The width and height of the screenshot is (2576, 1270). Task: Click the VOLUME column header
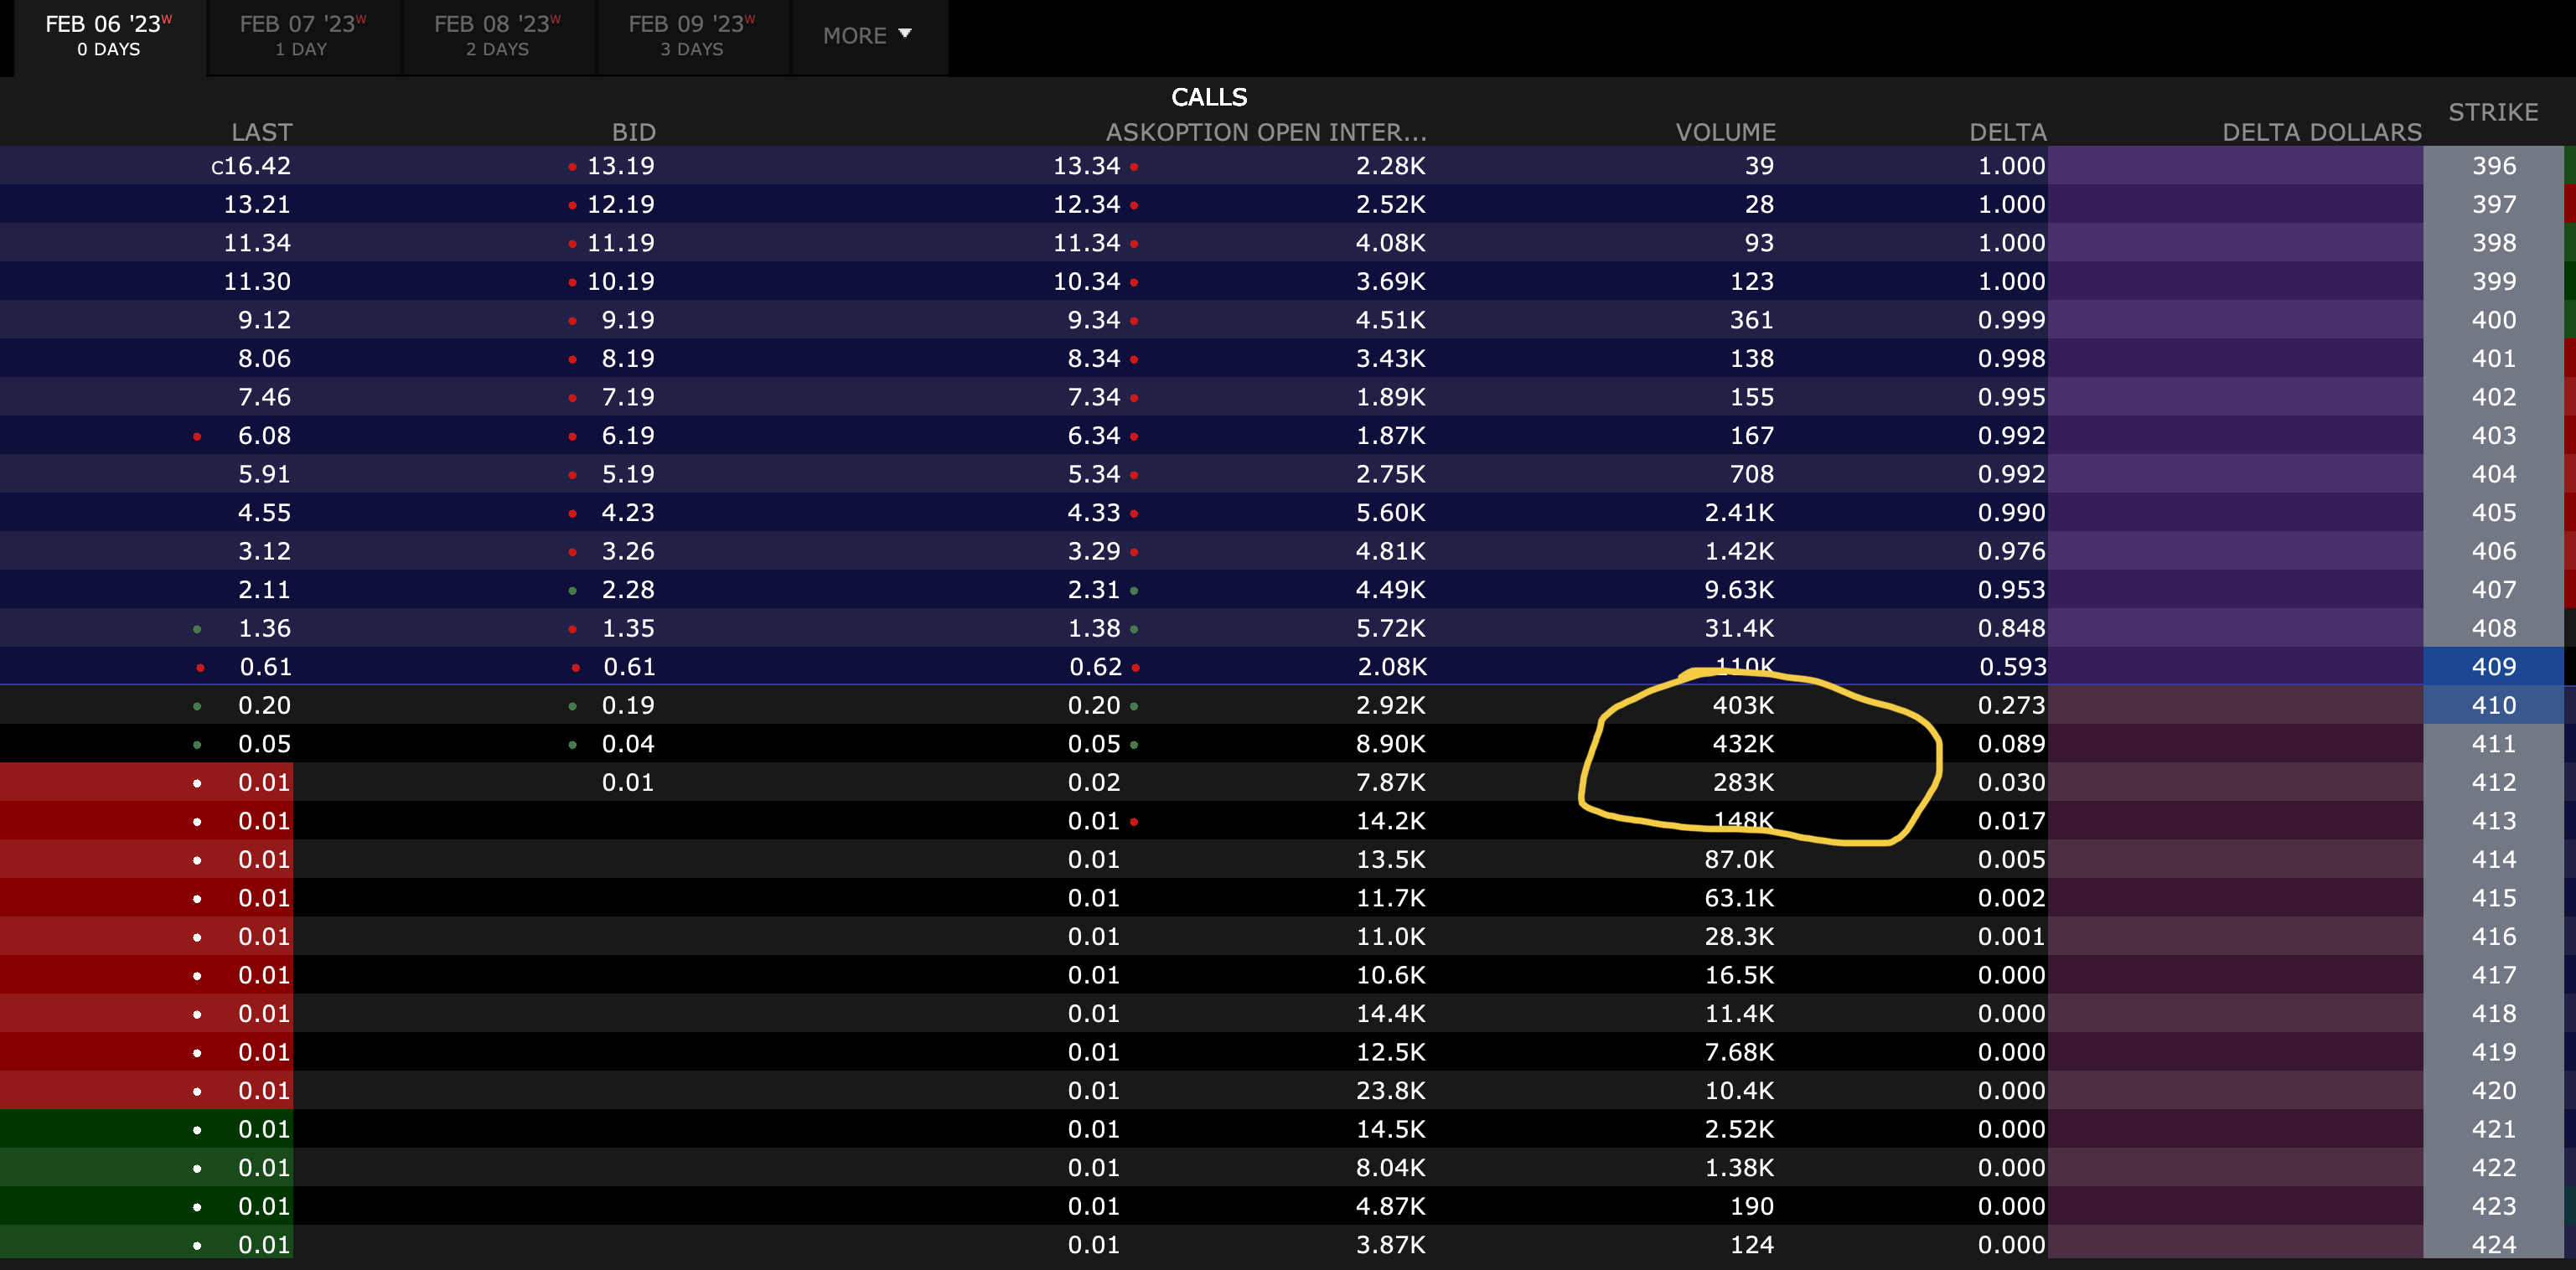tap(1725, 132)
